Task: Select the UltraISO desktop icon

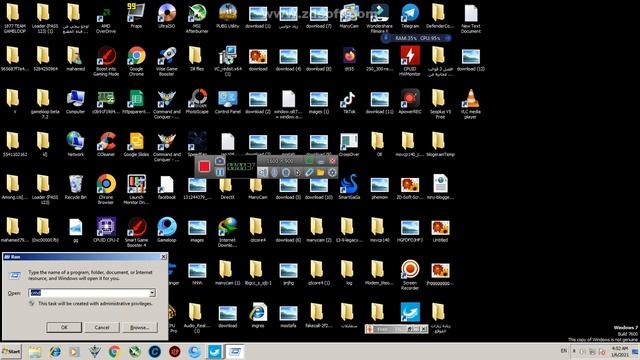Action: (x=167, y=16)
